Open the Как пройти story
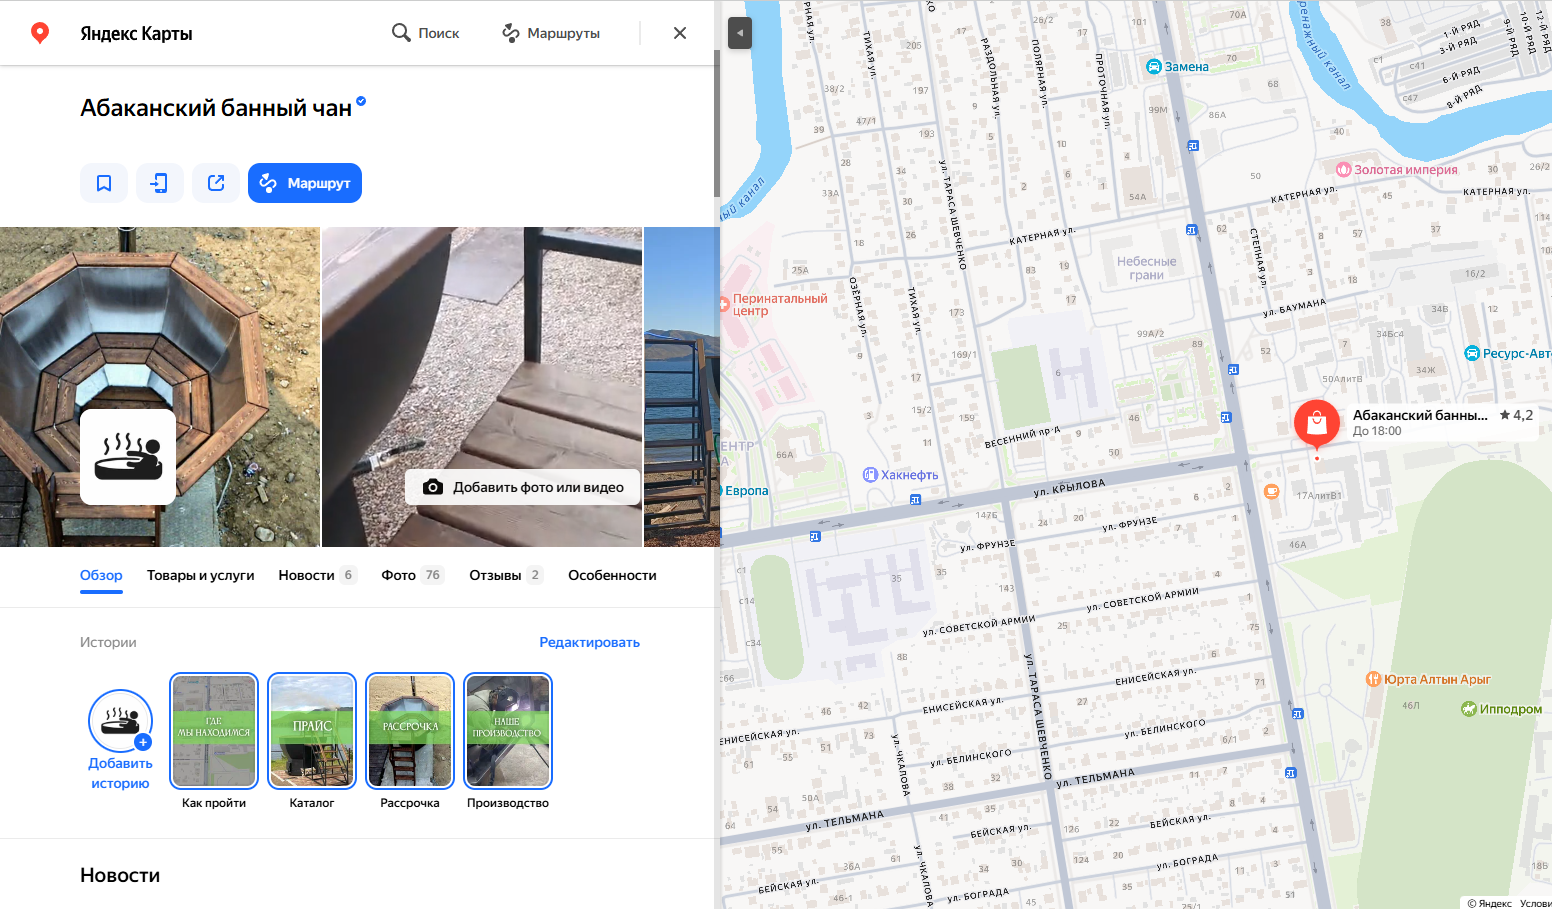The width and height of the screenshot is (1552, 909). 214,731
